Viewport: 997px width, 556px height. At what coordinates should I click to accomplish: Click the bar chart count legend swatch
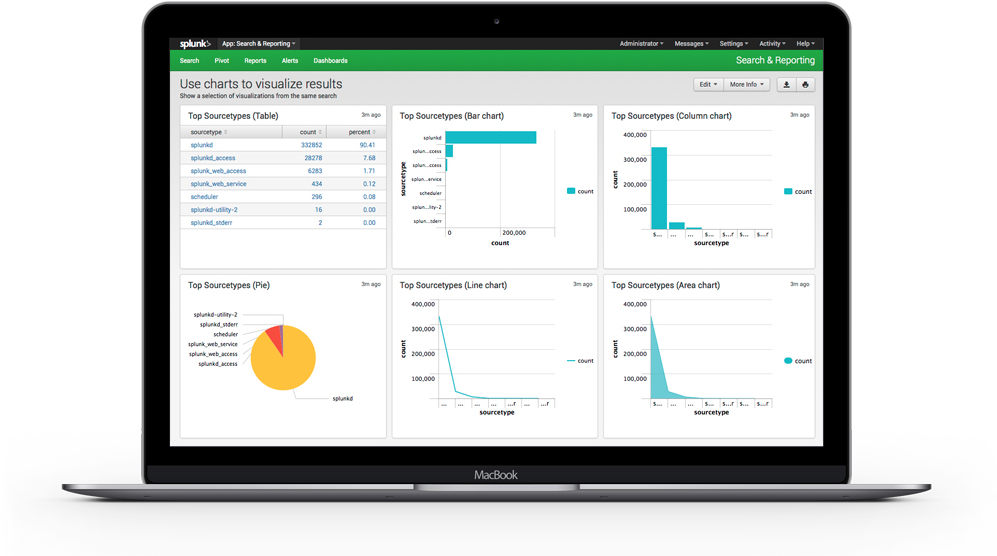pyautogui.click(x=571, y=191)
